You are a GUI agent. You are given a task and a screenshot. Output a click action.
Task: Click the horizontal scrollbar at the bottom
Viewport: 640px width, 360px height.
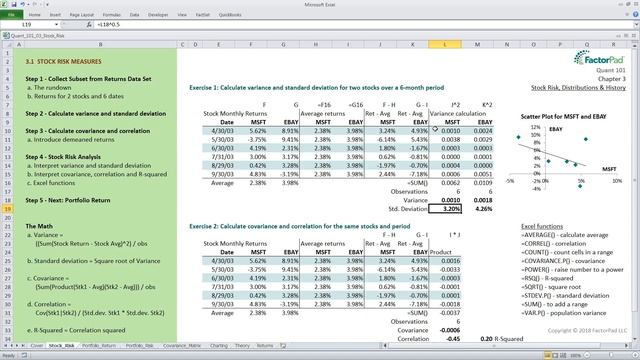click(505, 346)
